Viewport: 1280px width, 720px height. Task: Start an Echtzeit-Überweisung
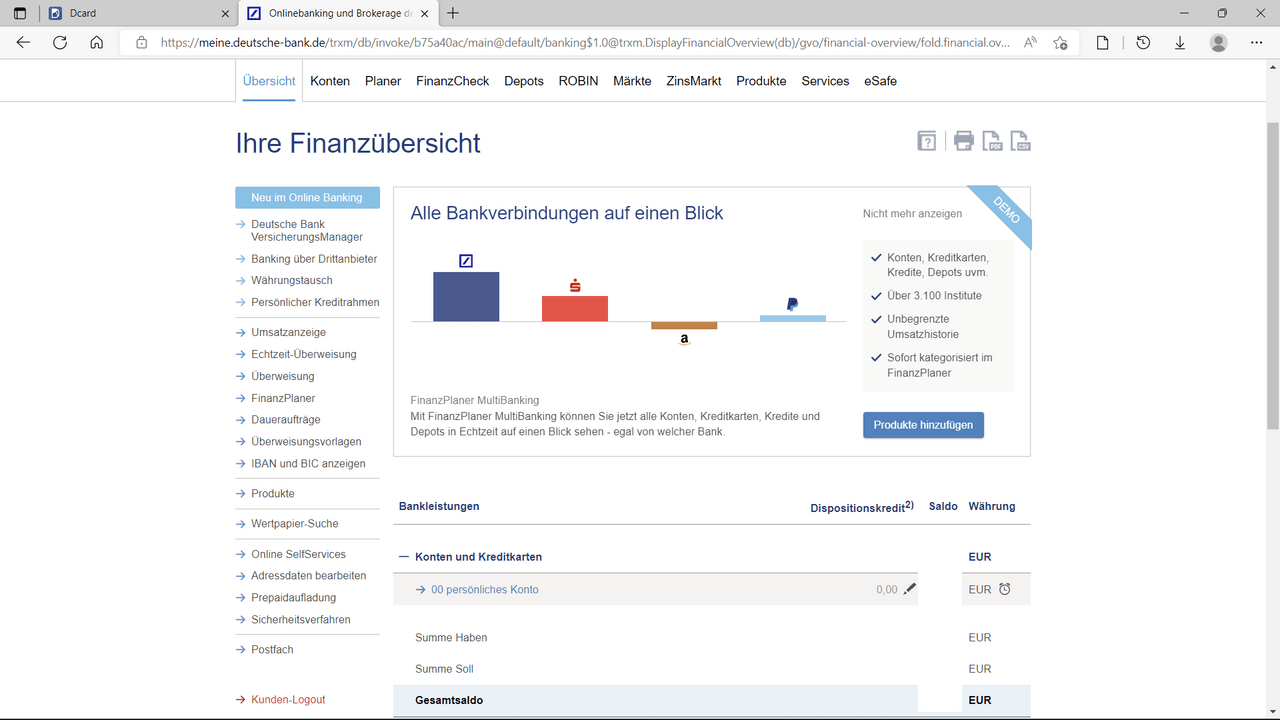click(x=304, y=354)
